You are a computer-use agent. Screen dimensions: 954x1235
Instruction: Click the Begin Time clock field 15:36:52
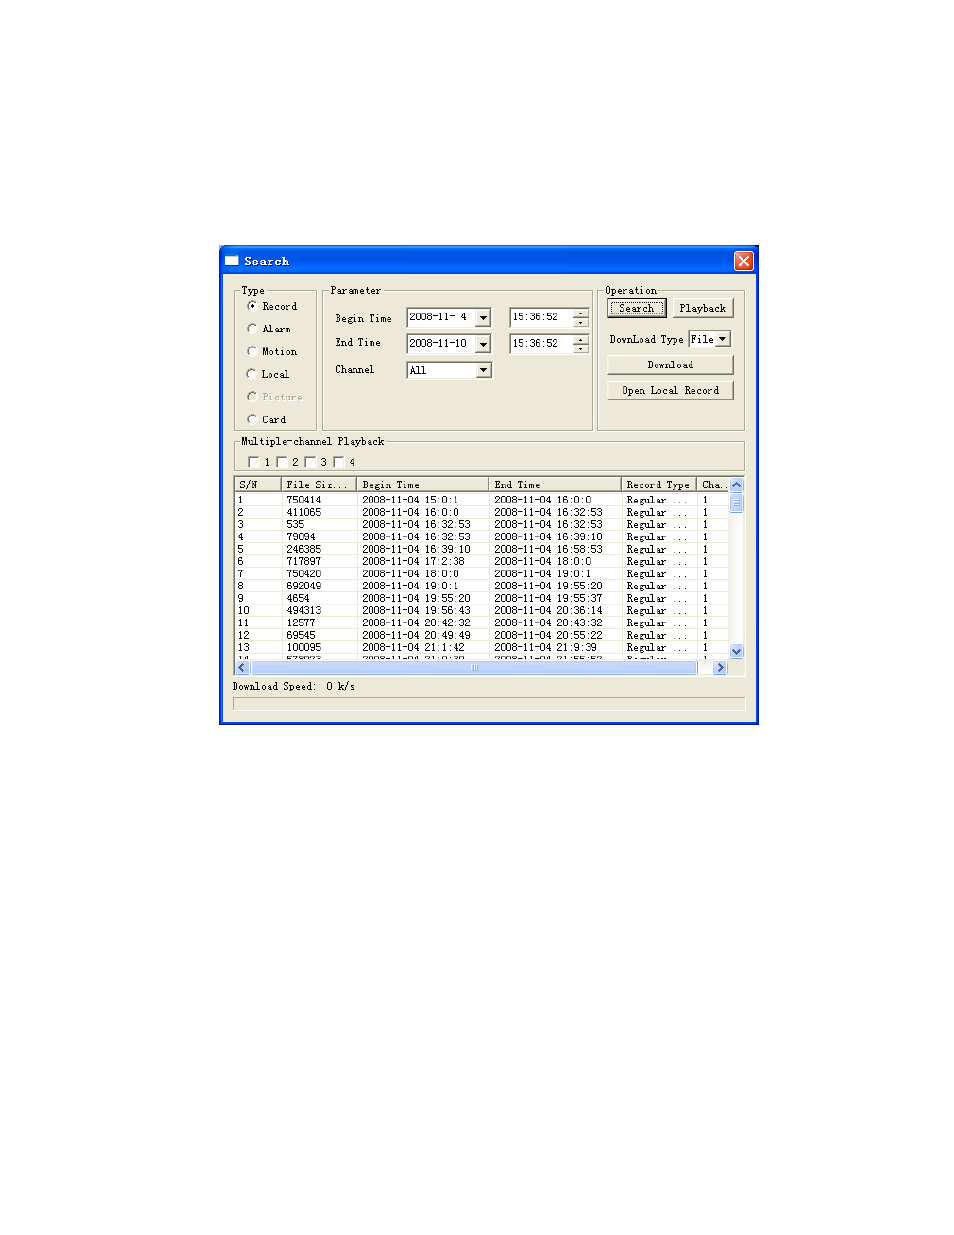click(541, 317)
